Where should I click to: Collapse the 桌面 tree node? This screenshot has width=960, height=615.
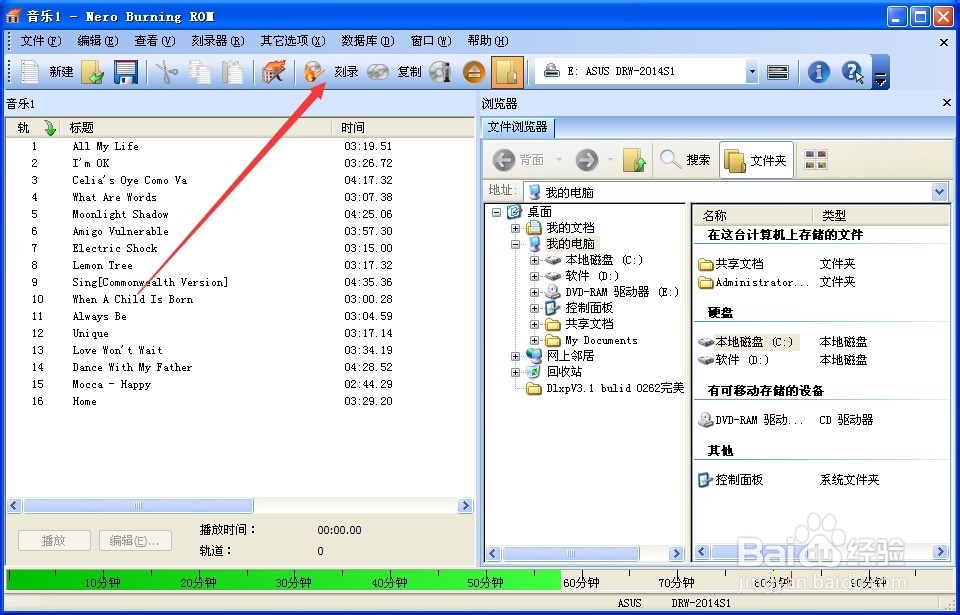pyautogui.click(x=497, y=212)
